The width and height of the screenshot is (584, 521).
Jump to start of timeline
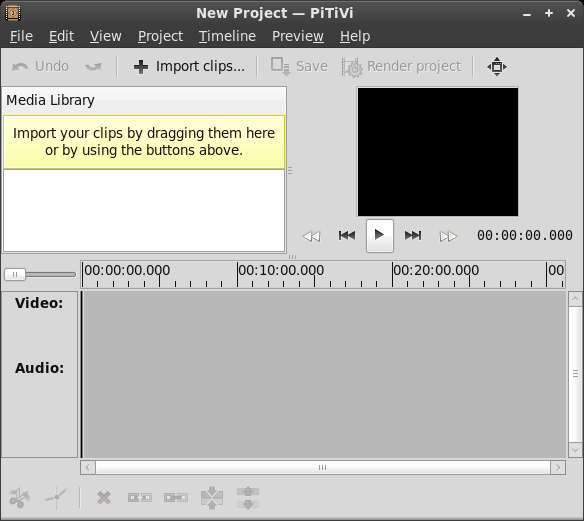click(347, 236)
